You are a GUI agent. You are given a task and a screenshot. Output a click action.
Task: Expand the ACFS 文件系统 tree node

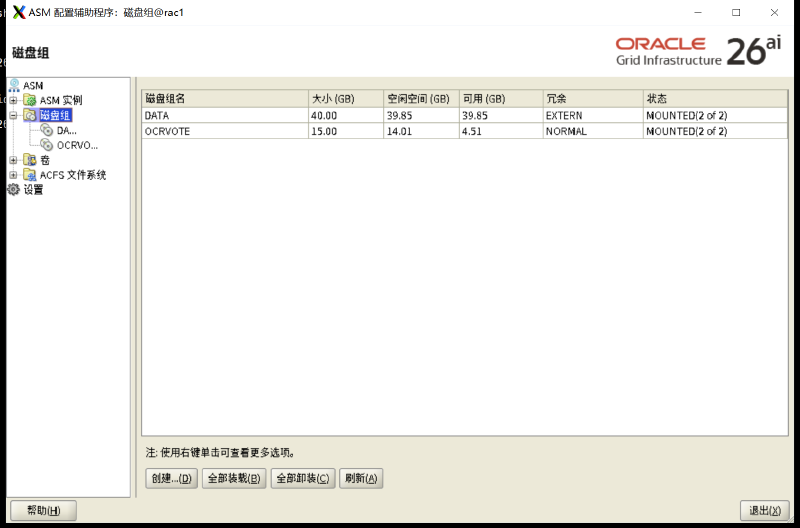pyautogui.click(x=14, y=174)
